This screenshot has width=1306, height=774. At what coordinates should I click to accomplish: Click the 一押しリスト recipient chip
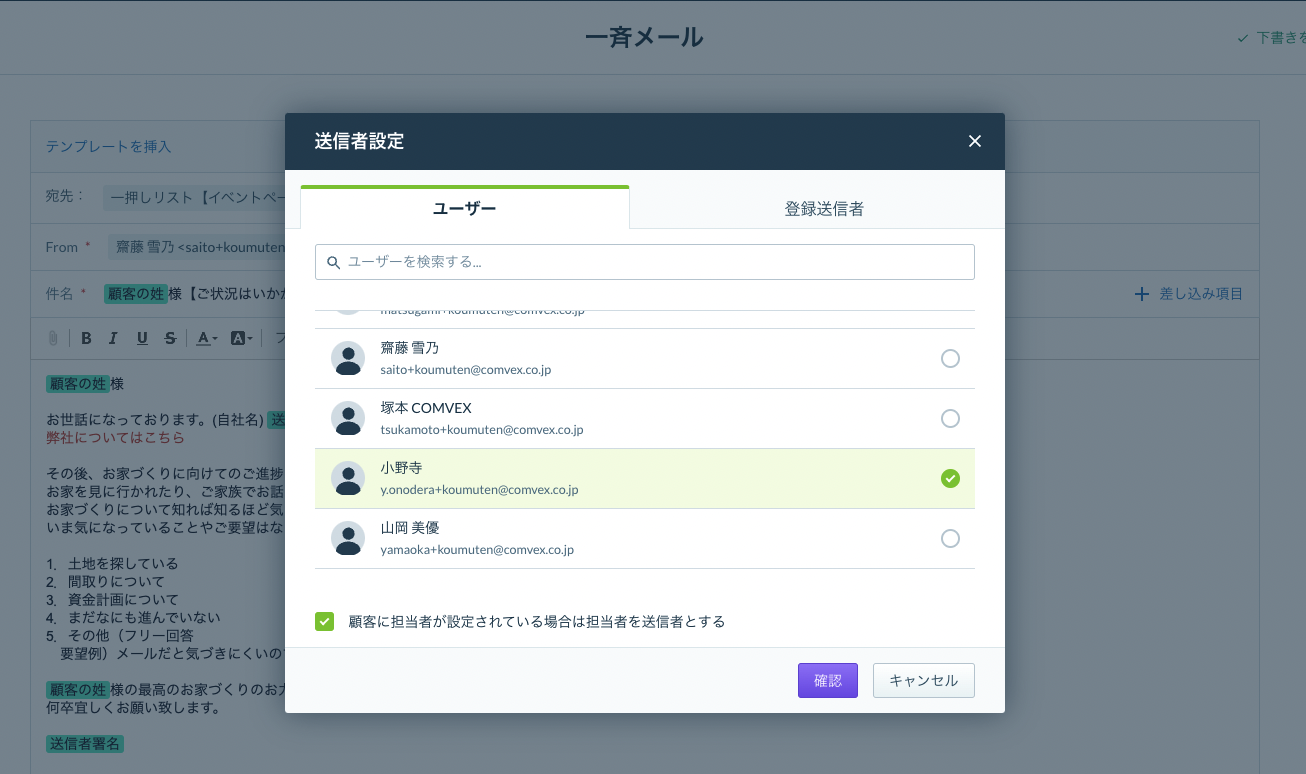(194, 197)
